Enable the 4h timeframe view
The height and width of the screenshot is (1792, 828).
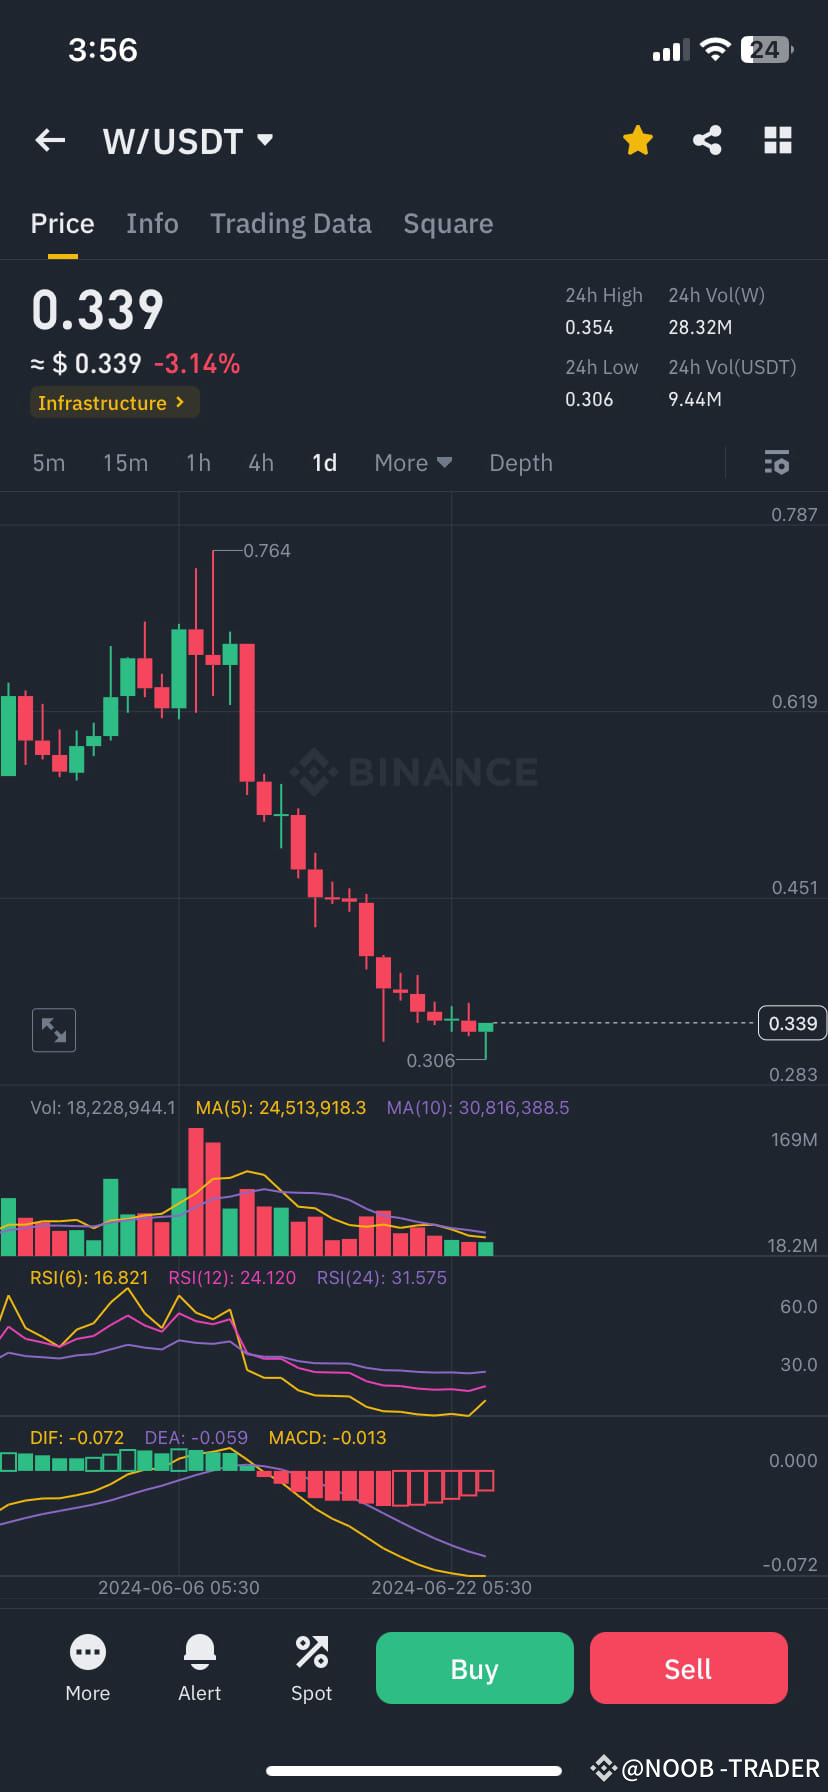pyautogui.click(x=260, y=462)
